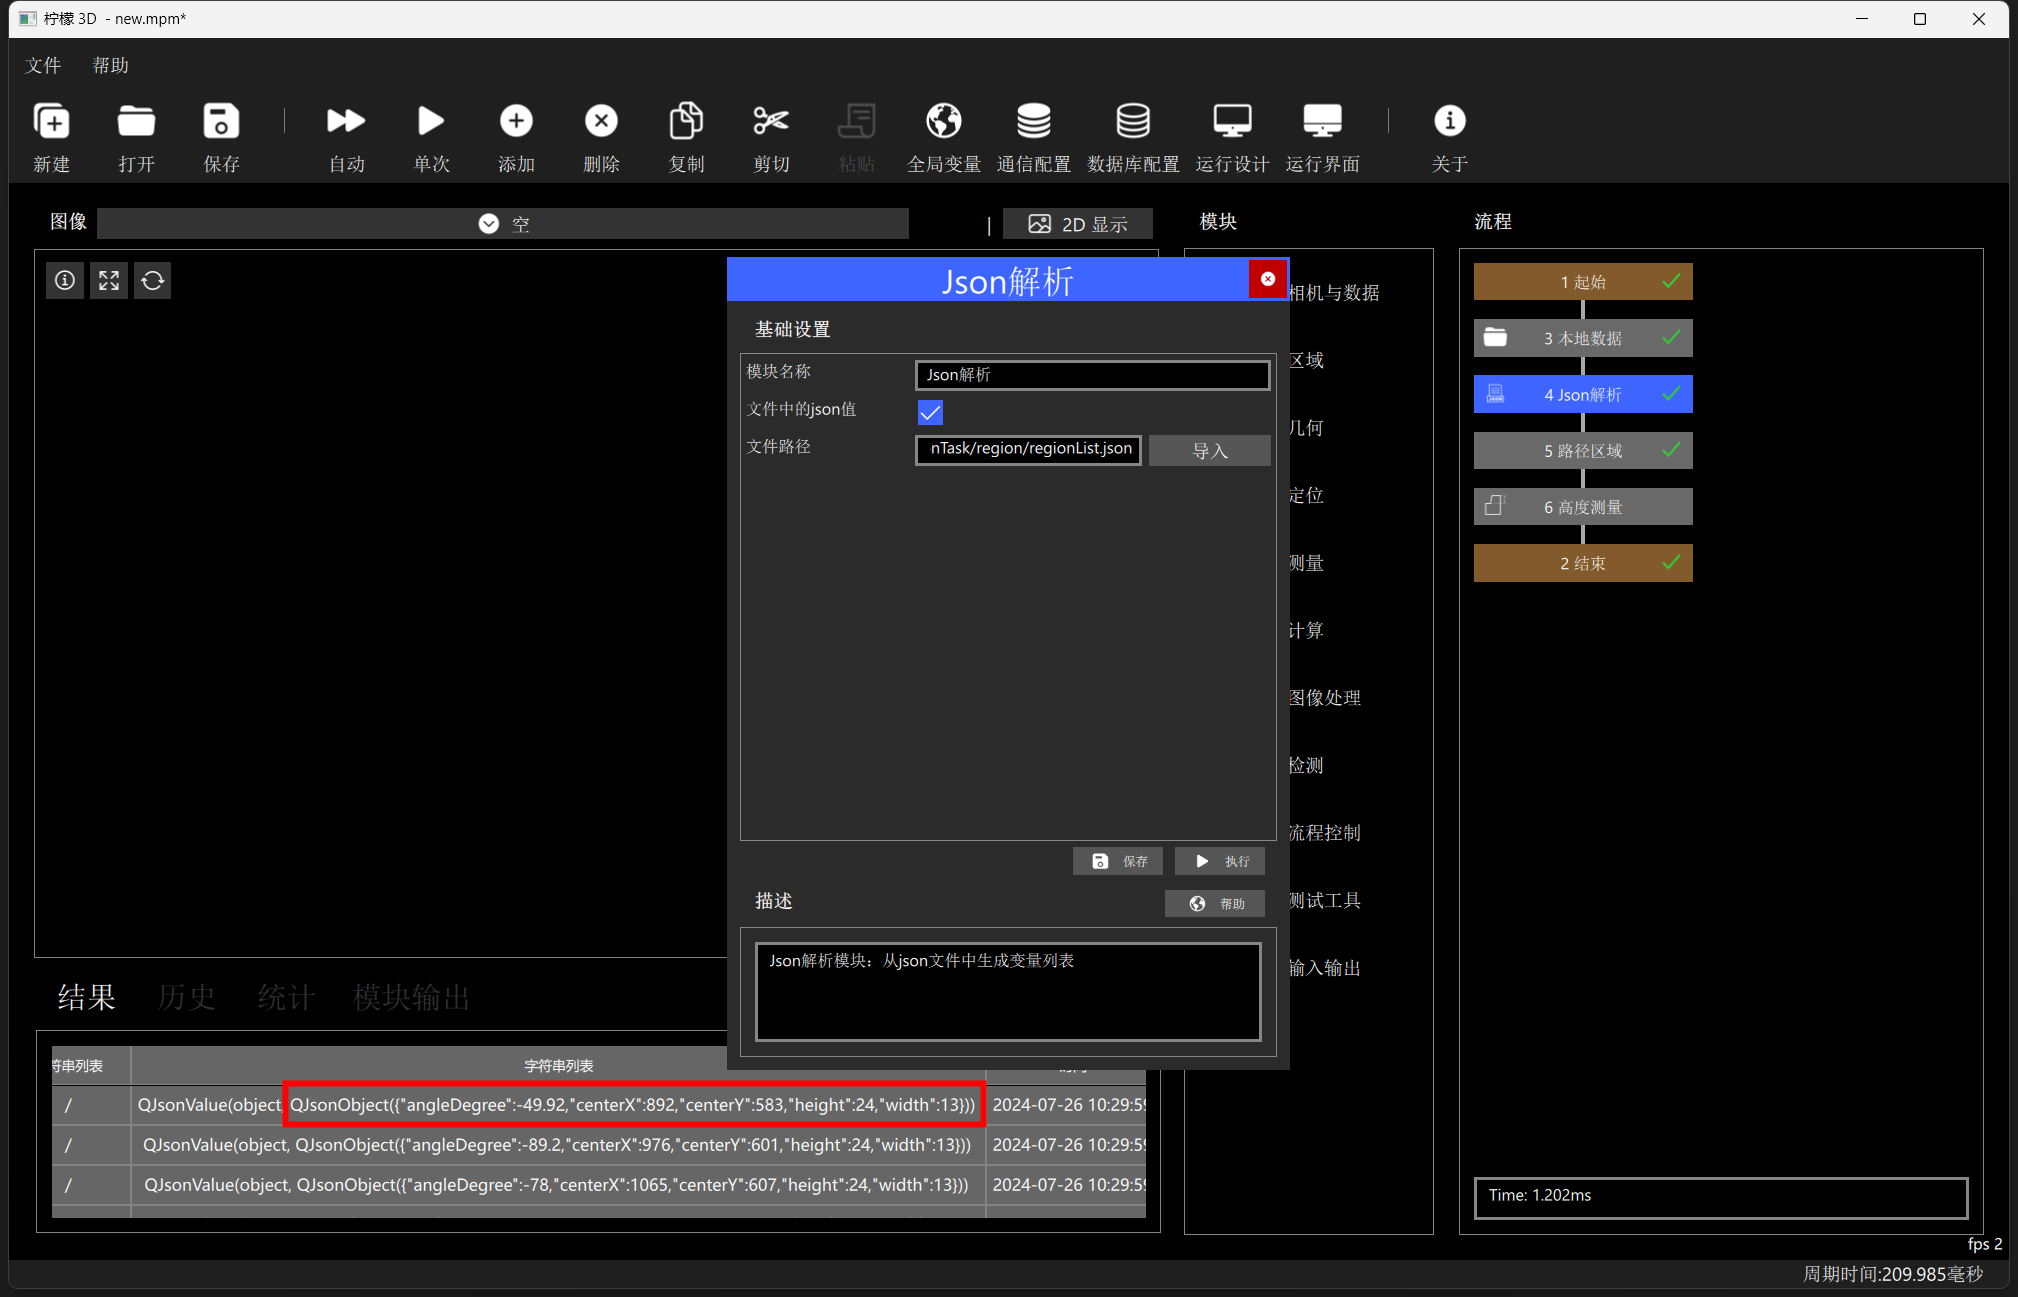
Task: Expand the 图像处理 module category
Action: 1325,698
